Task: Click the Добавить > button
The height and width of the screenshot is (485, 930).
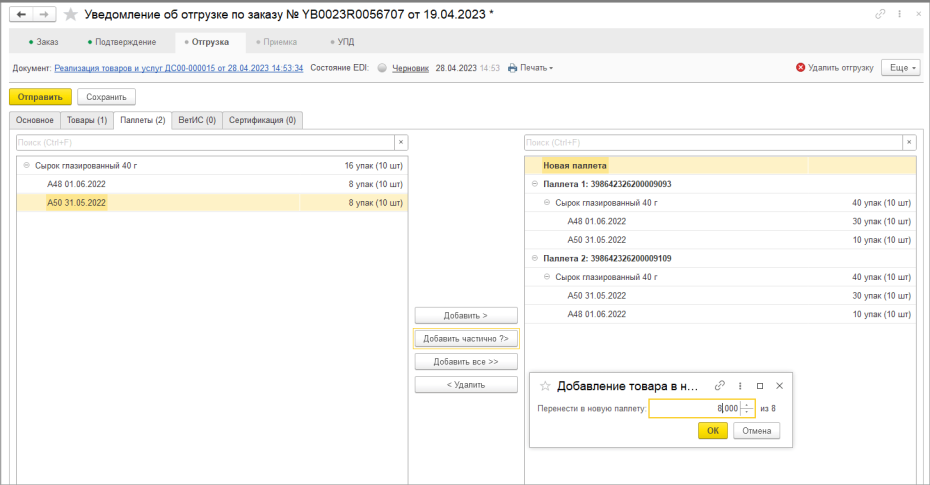Action: coord(466,315)
